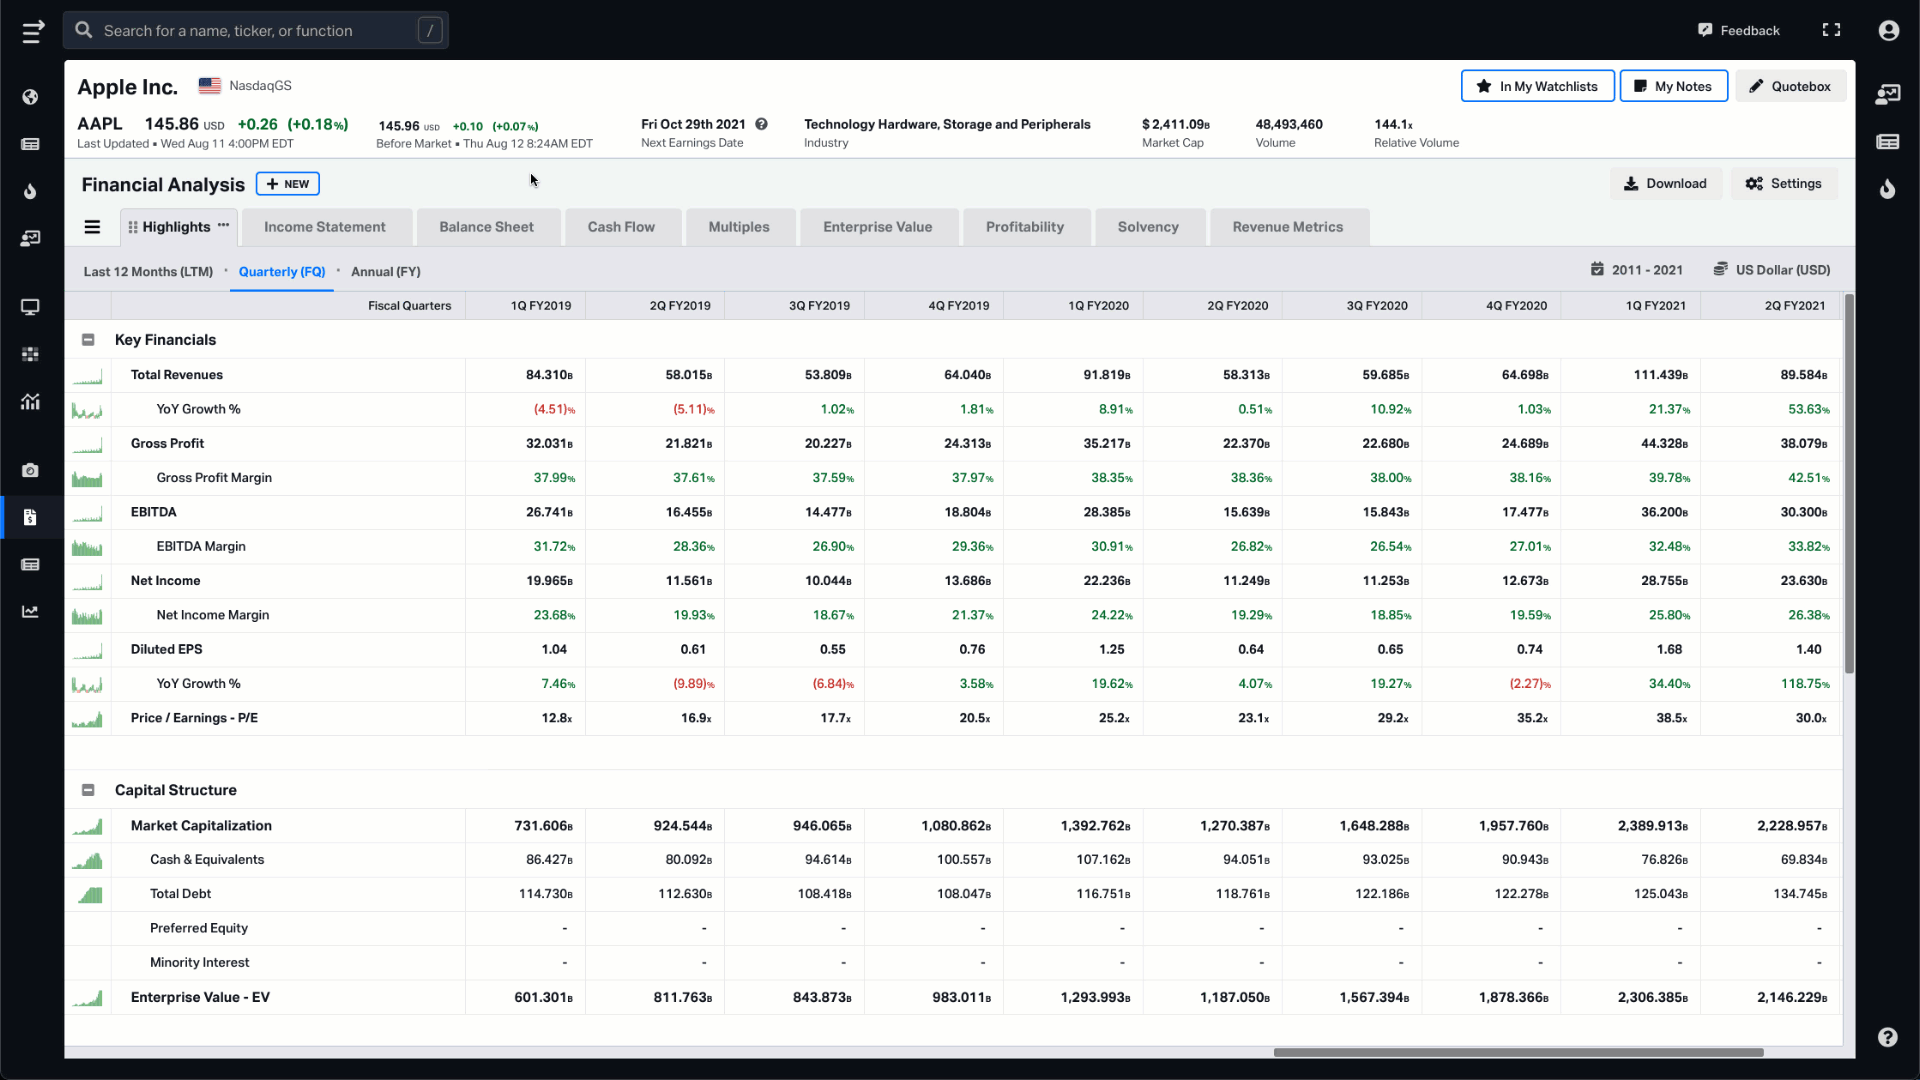Click the Total Revenues sparkline chart icon
This screenshot has height=1080, width=1920.
pyautogui.click(x=87, y=376)
